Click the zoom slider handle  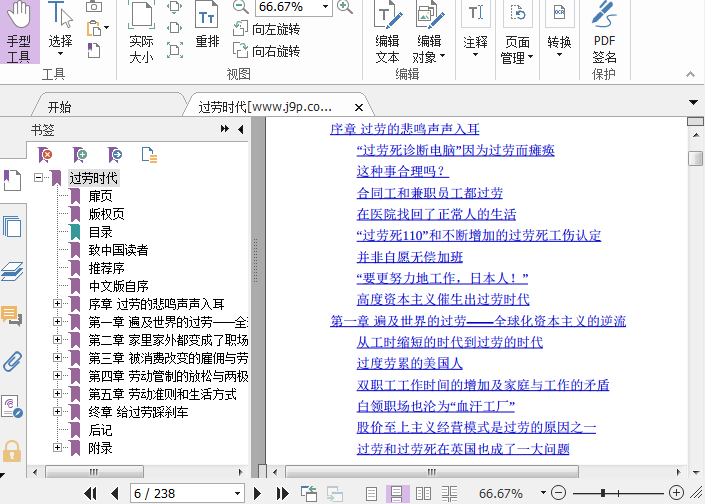(602, 493)
